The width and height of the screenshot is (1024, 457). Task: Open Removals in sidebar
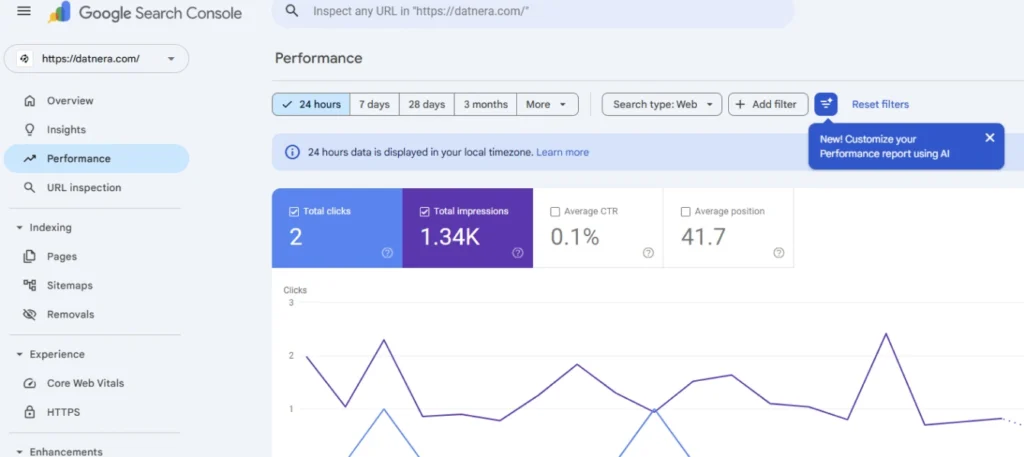click(x=97, y=314)
